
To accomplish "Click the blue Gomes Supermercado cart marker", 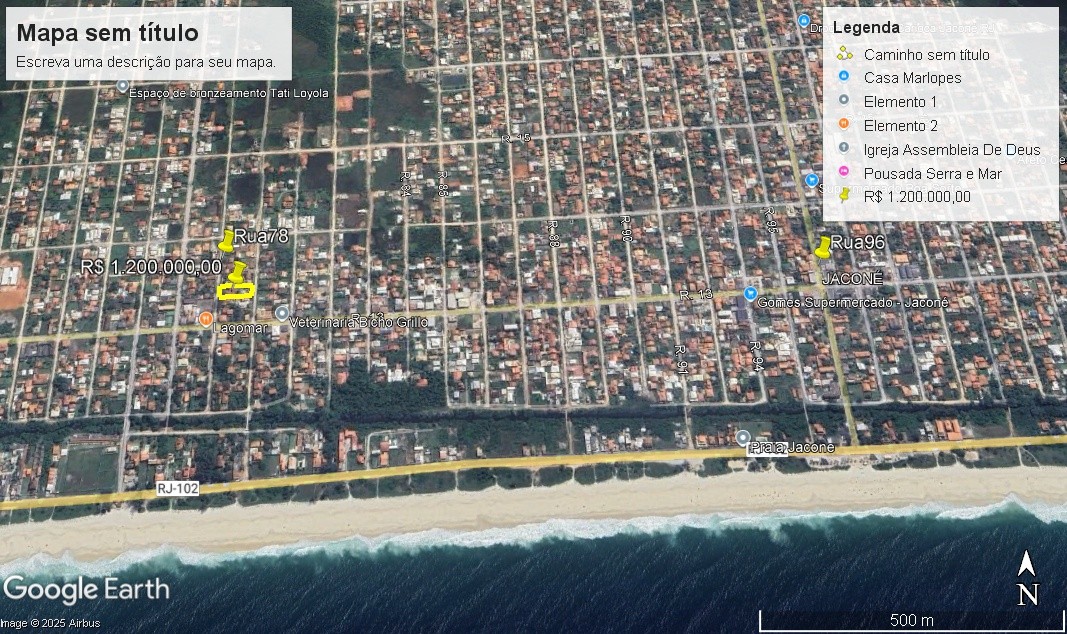I will (750, 294).
